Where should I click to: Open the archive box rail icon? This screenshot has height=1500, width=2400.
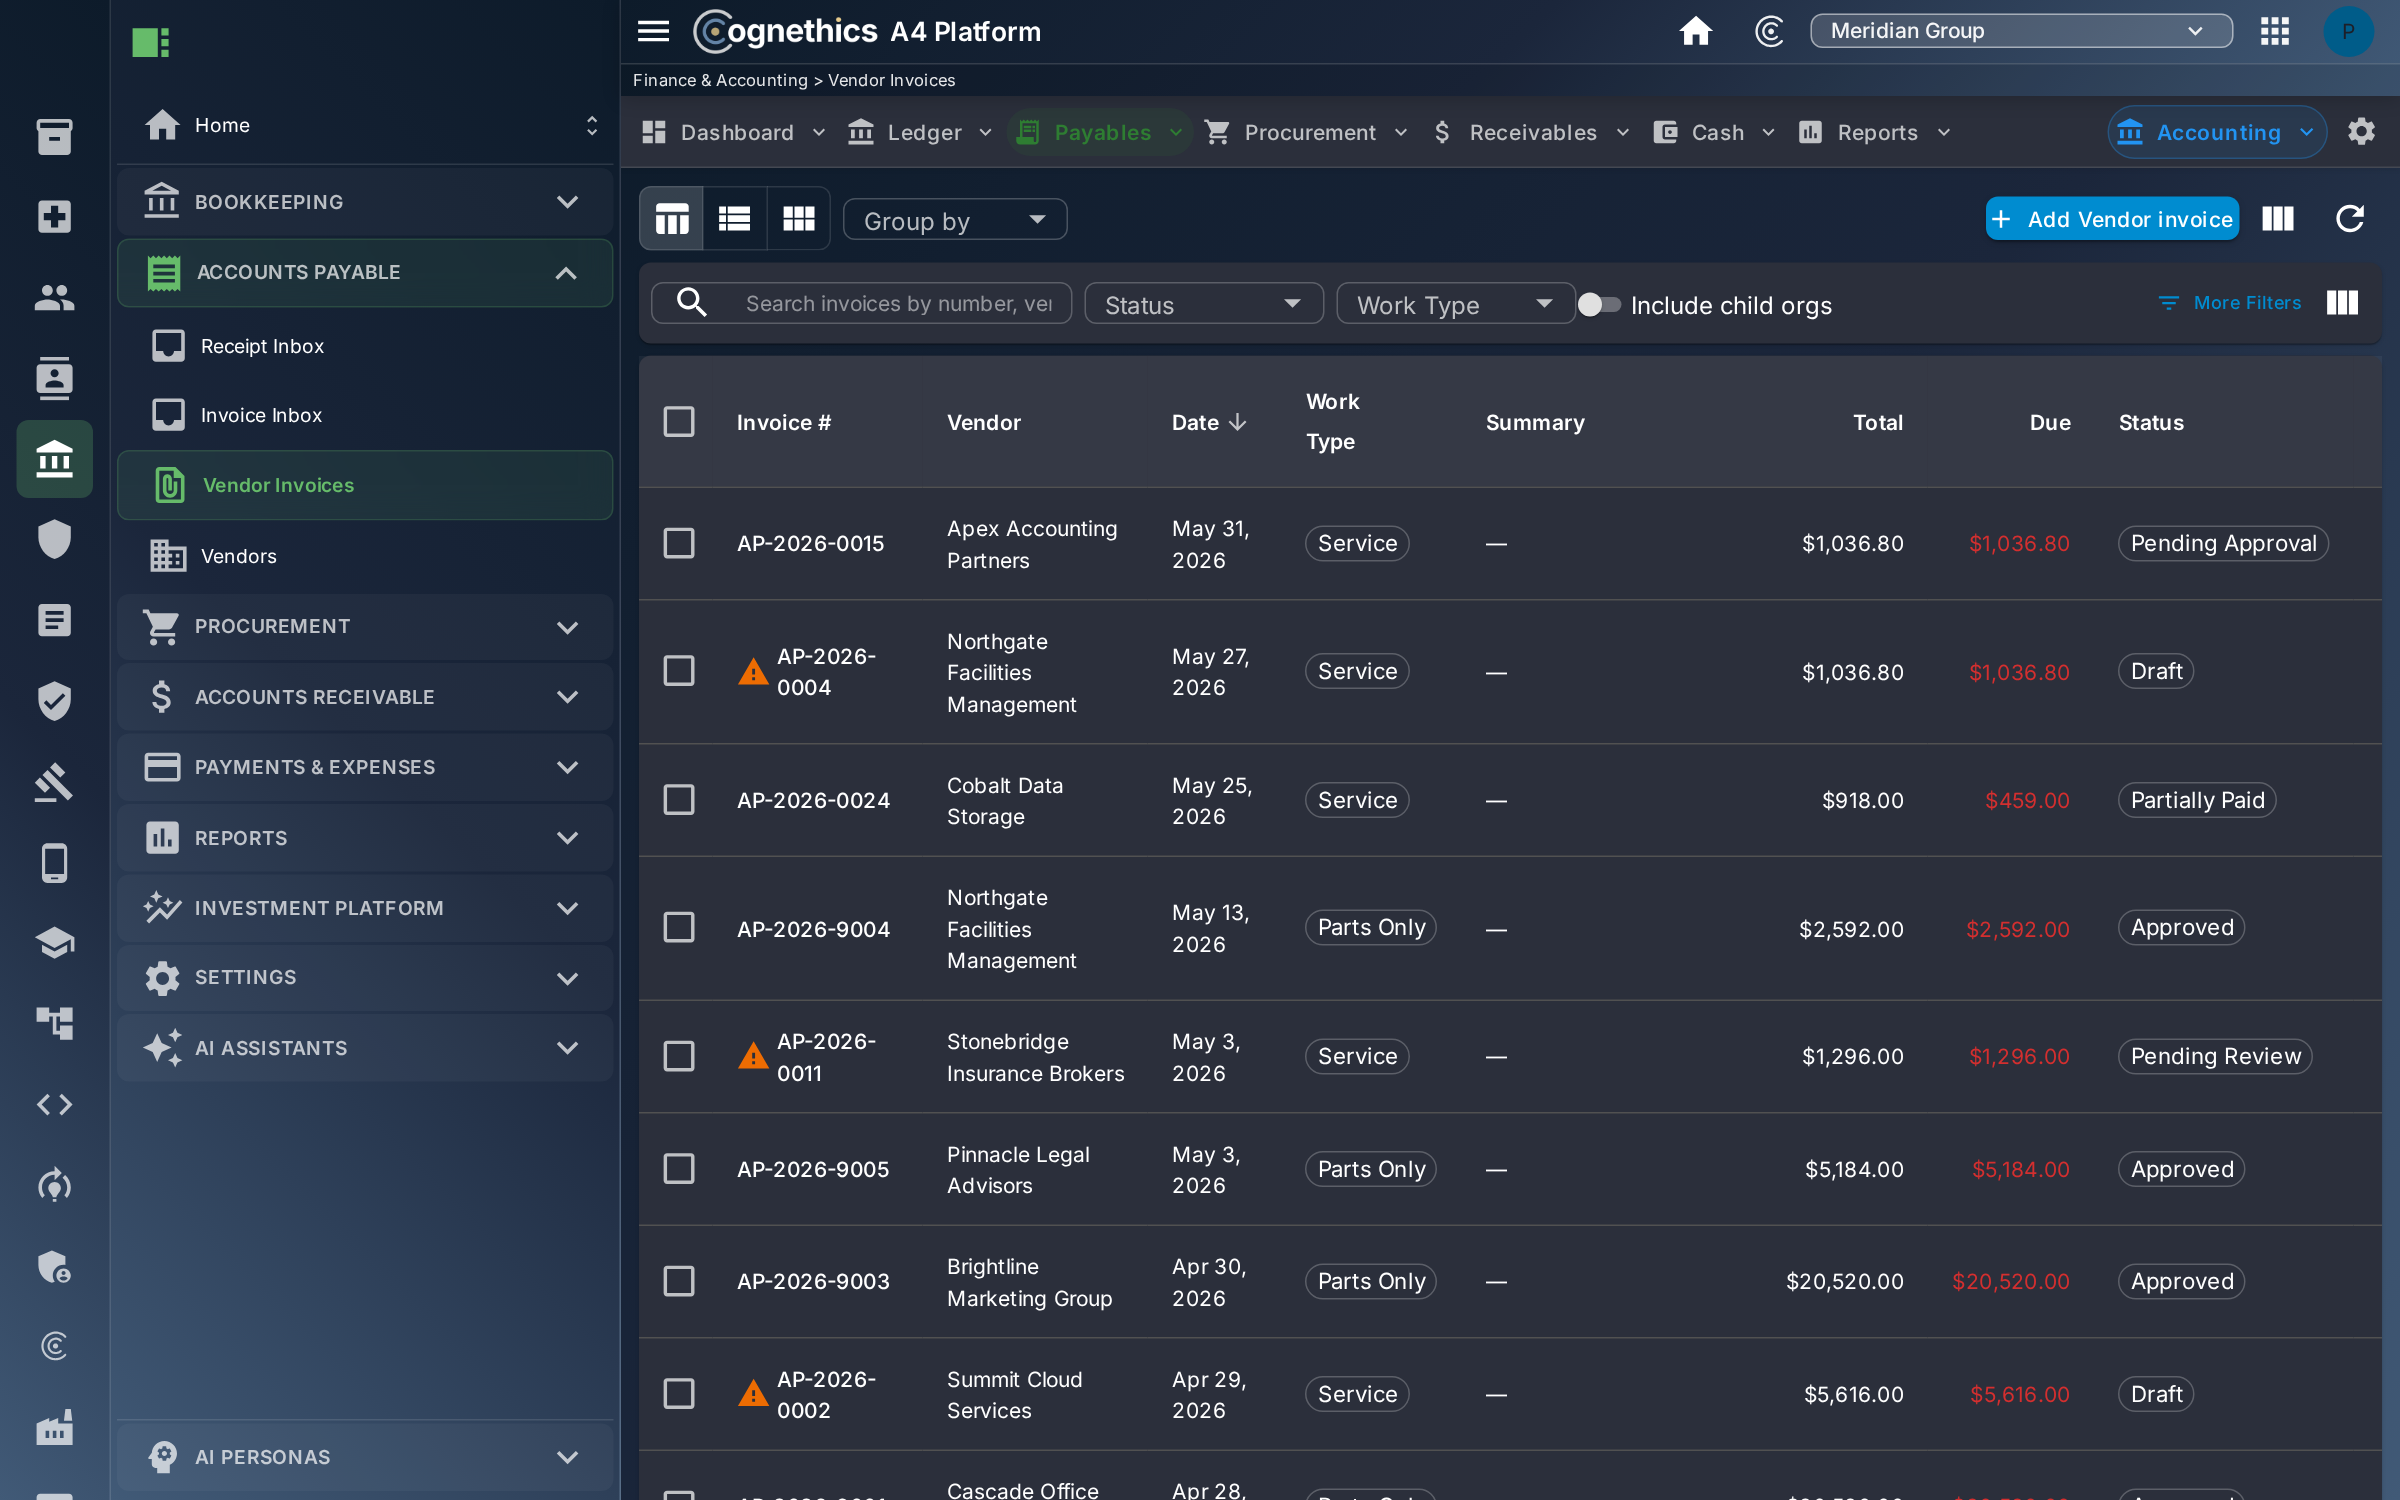coord(55,136)
